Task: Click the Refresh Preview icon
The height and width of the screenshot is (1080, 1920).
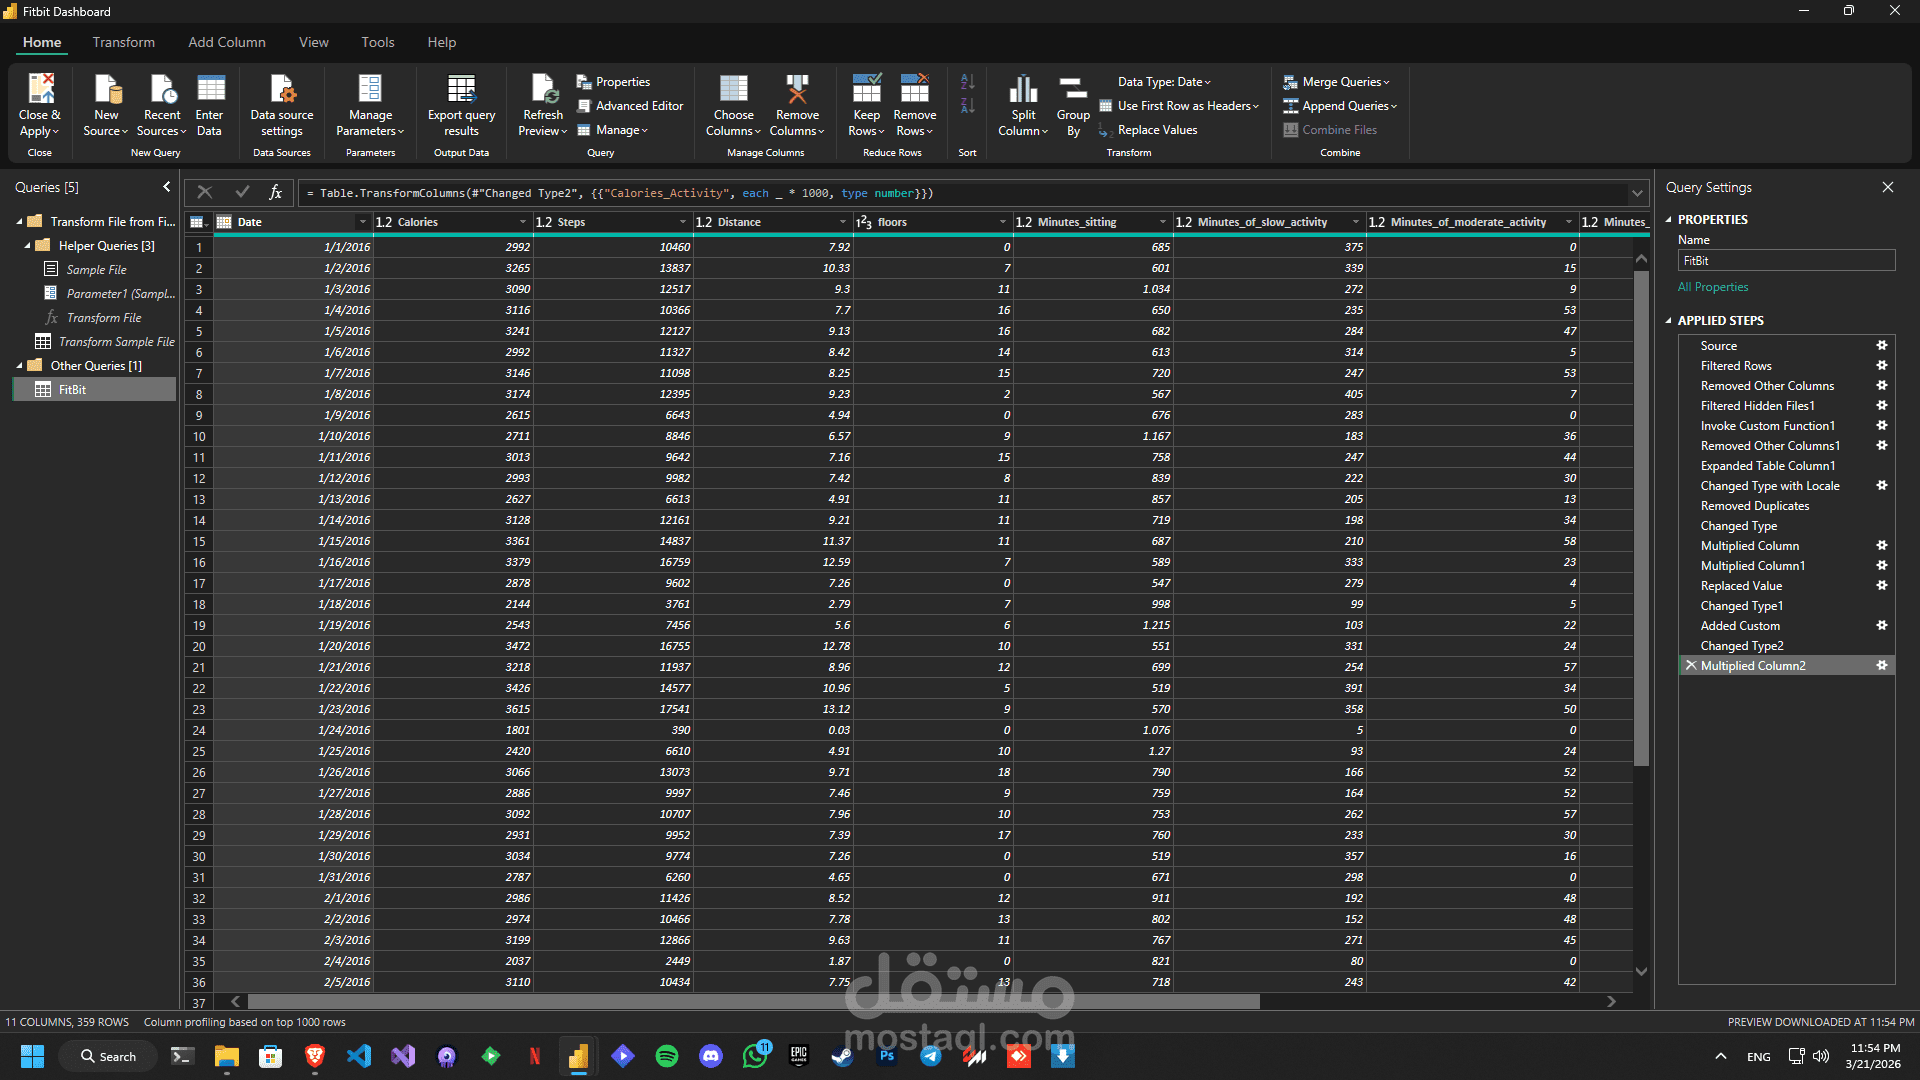Action: click(x=543, y=90)
